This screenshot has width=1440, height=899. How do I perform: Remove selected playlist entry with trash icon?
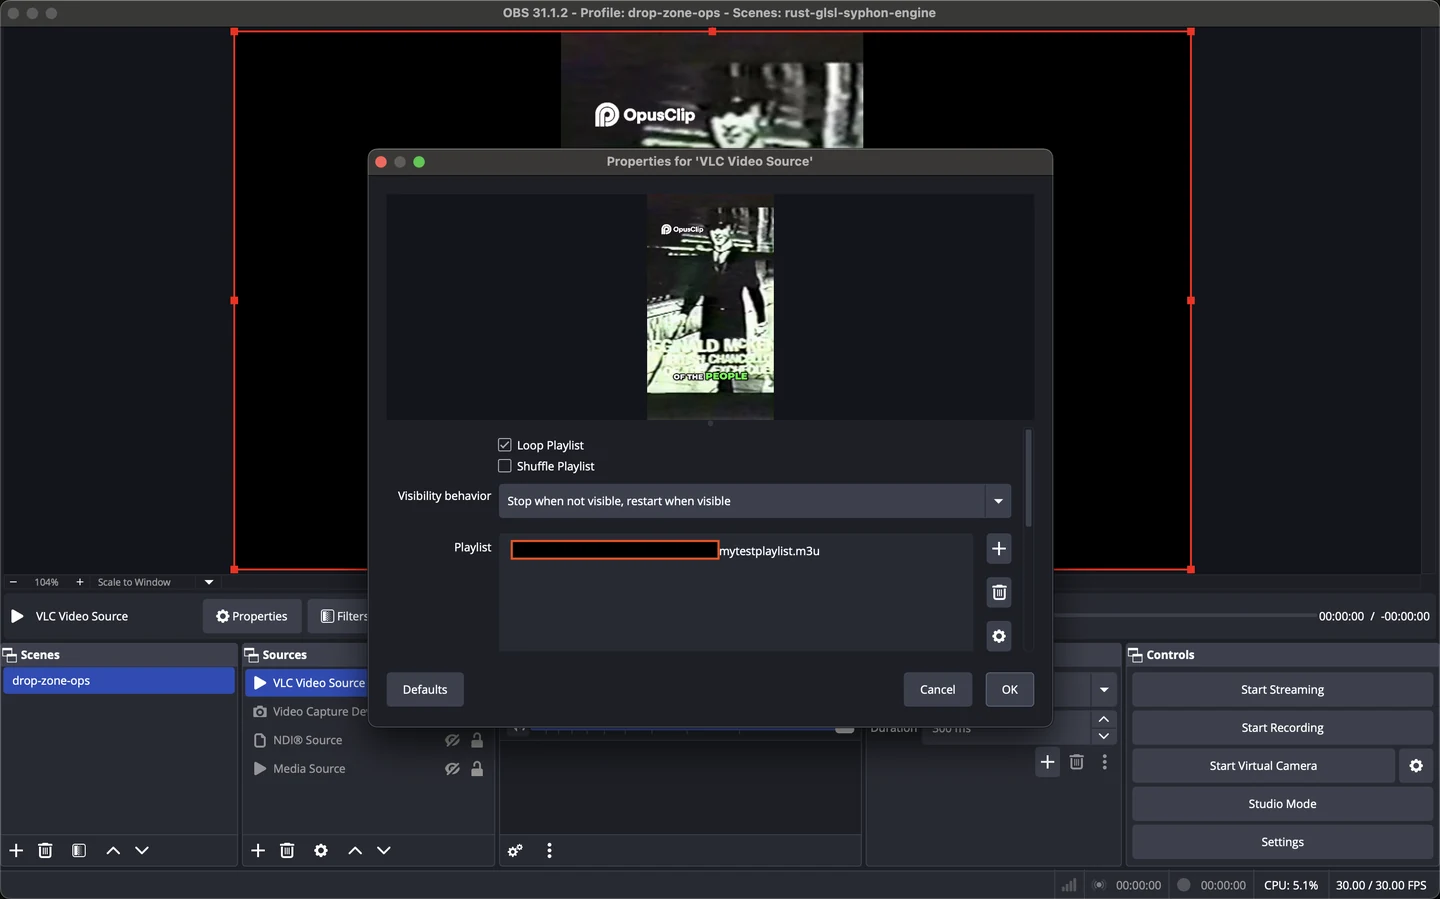click(x=998, y=593)
